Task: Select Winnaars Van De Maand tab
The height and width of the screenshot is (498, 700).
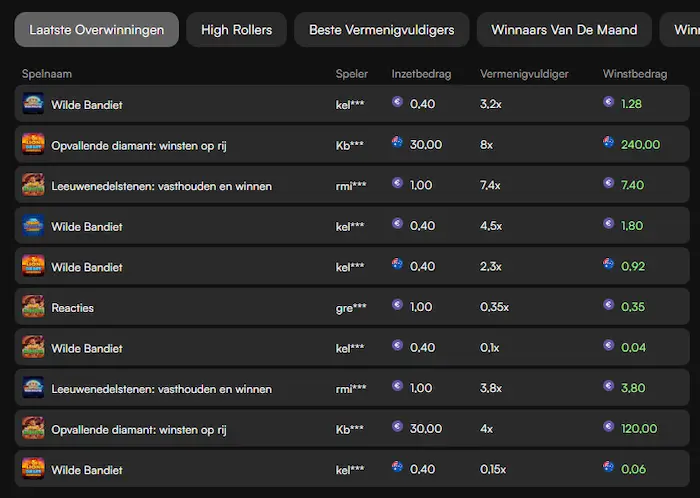Action: click(564, 30)
